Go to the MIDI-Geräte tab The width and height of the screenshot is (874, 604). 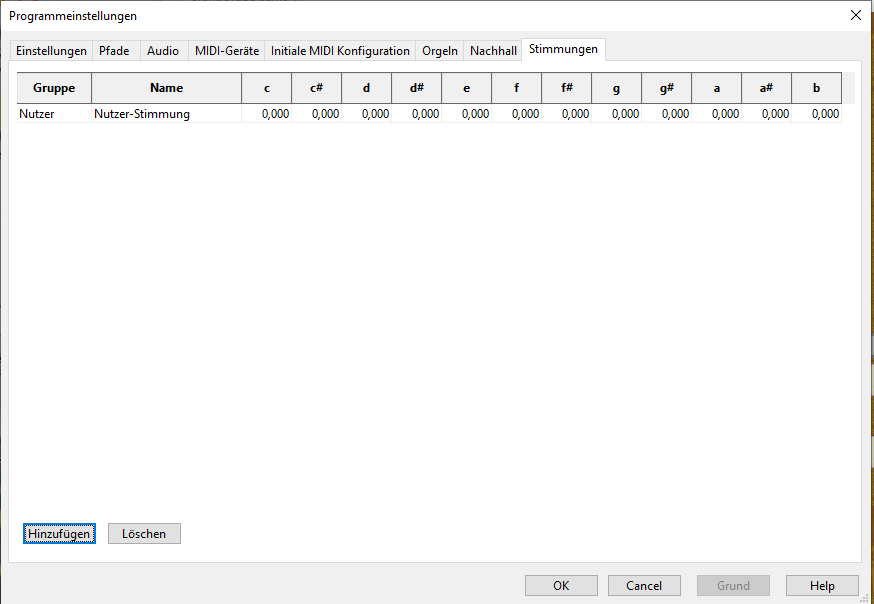point(227,51)
